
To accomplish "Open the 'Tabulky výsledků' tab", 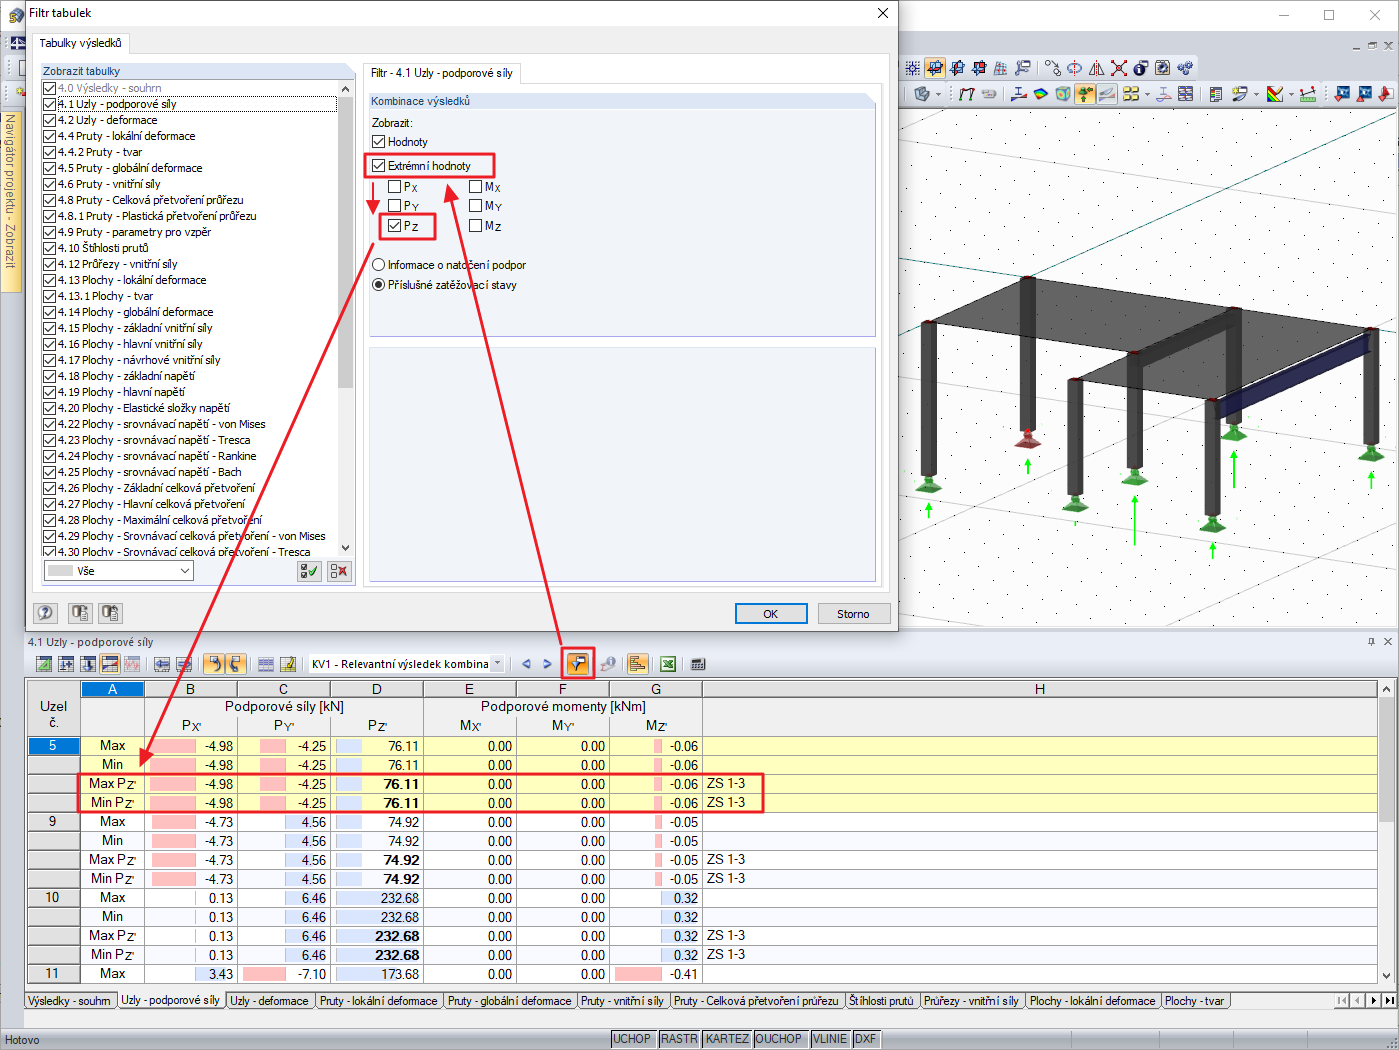I will click(x=80, y=43).
